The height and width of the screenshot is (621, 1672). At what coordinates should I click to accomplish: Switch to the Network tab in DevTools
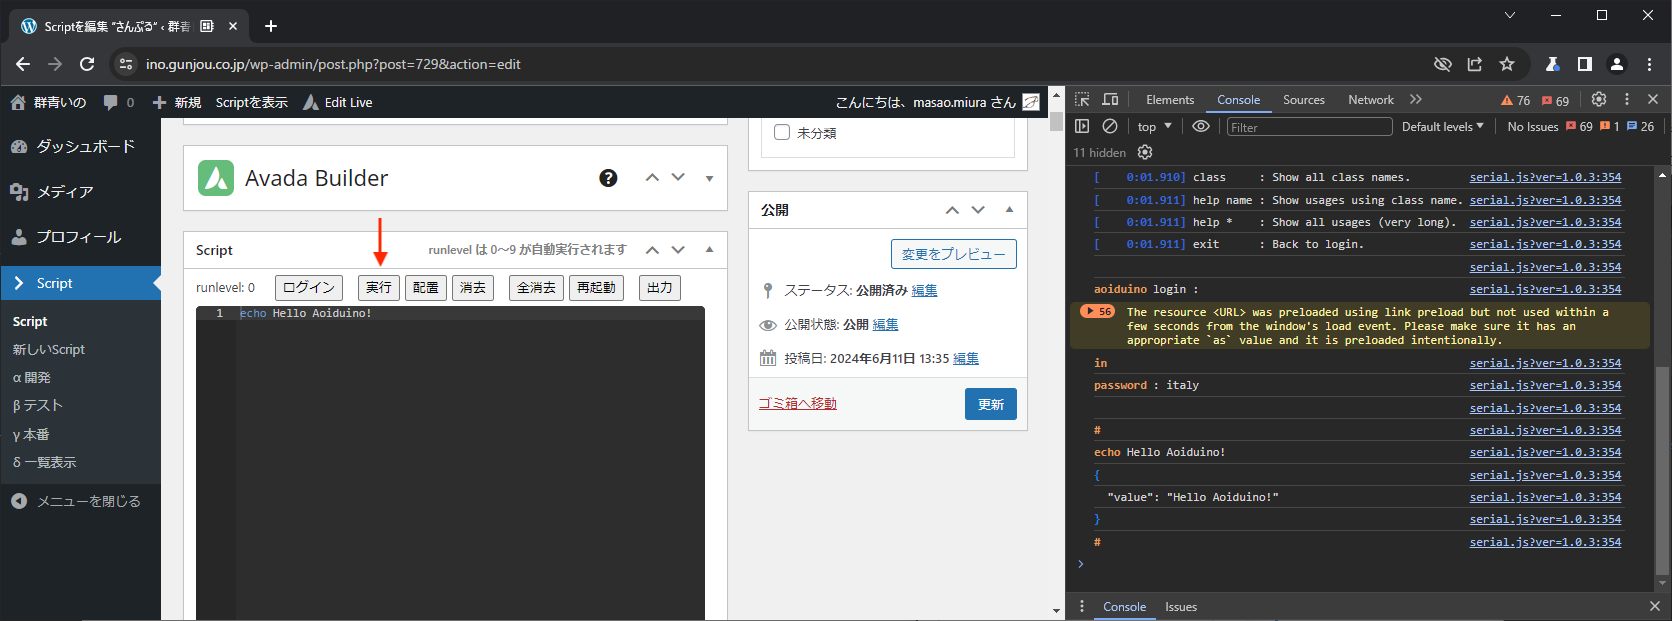click(x=1370, y=100)
